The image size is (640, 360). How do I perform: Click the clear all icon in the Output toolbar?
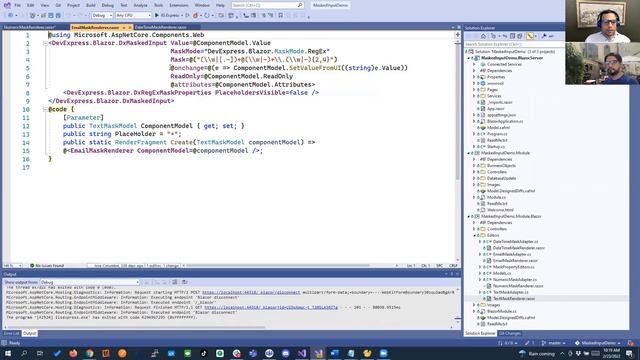[175, 282]
